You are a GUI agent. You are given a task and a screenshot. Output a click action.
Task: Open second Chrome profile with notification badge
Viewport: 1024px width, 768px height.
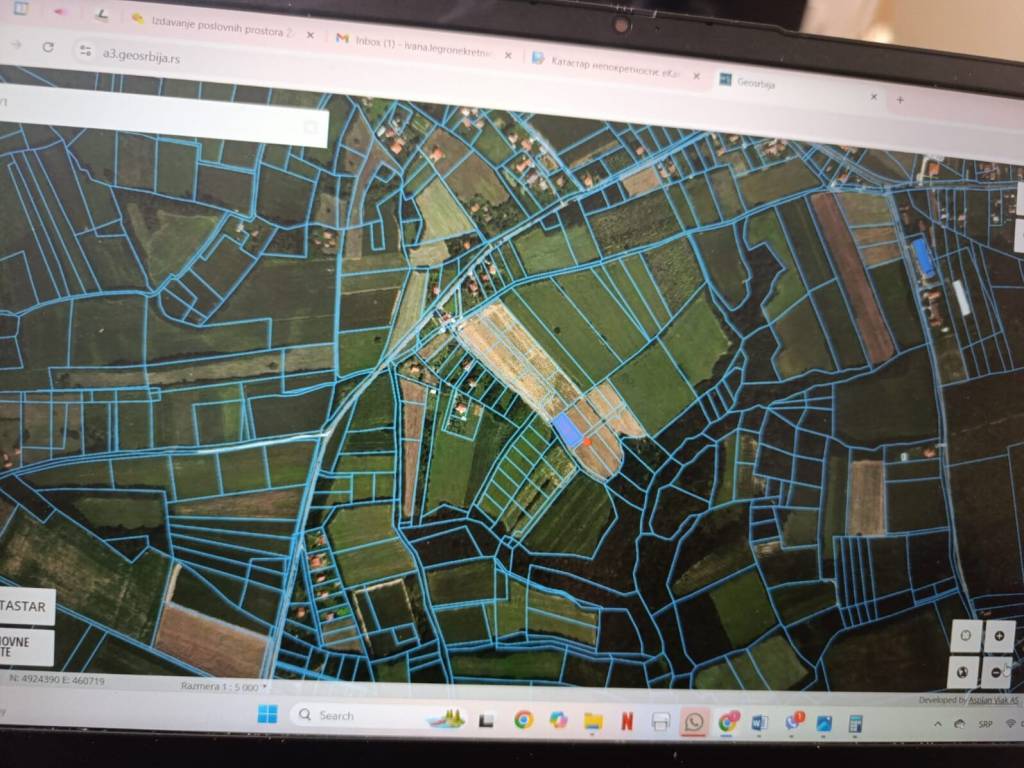(728, 722)
